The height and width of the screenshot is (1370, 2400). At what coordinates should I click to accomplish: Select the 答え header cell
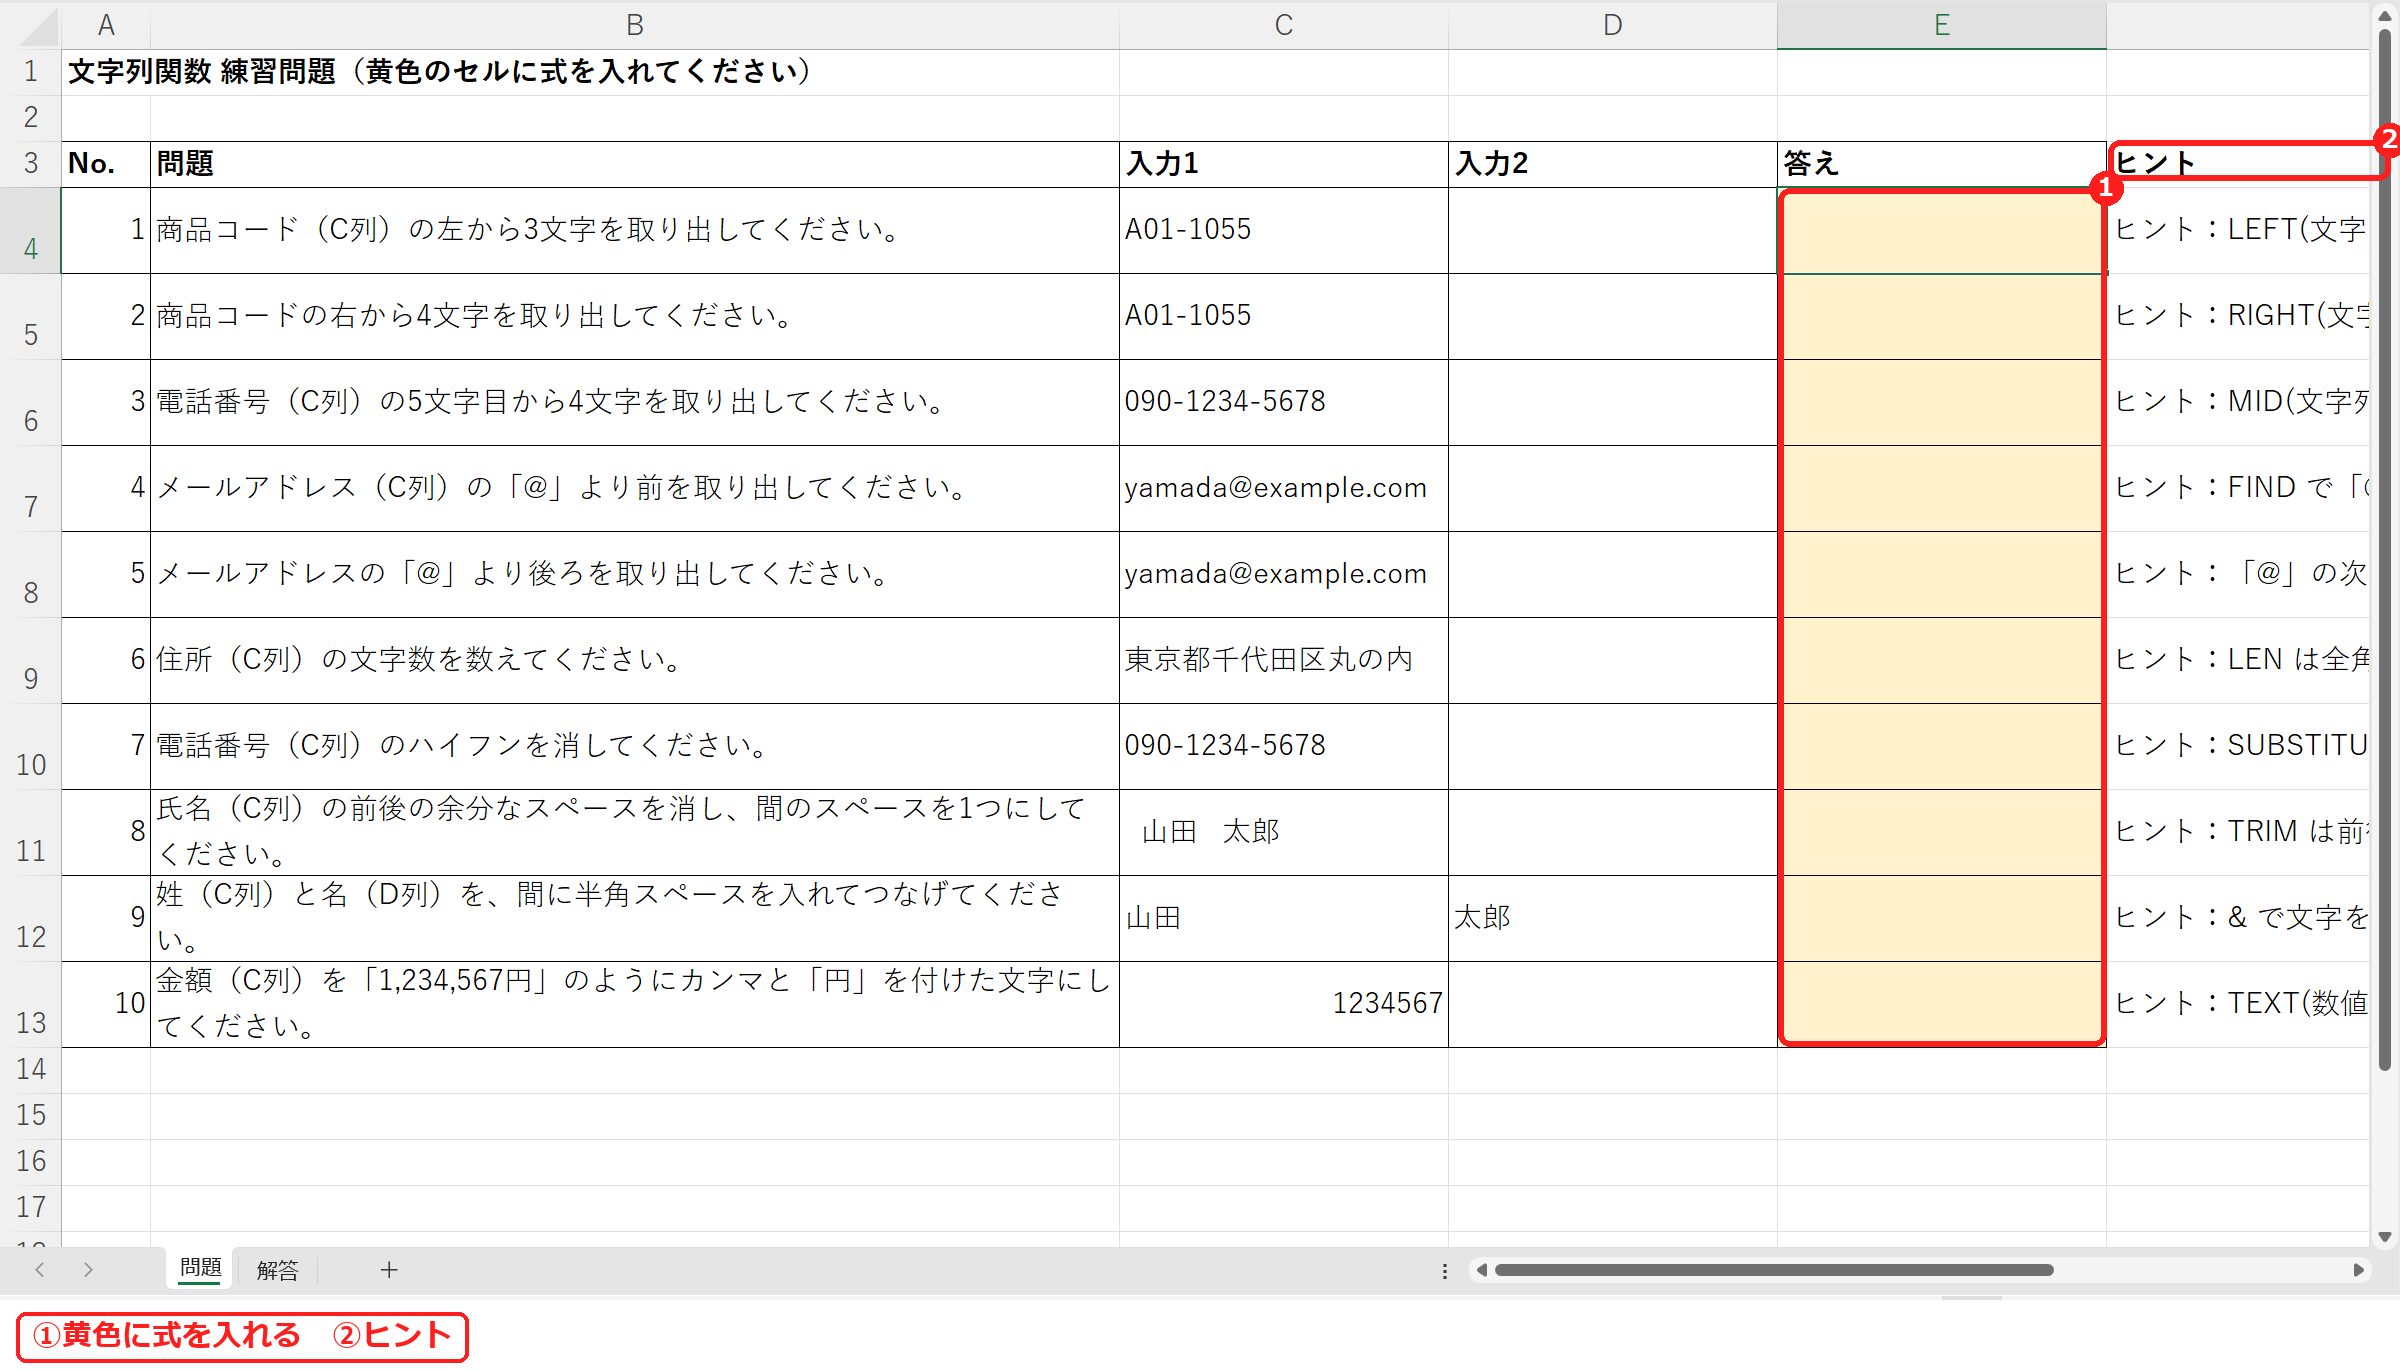pyautogui.click(x=1942, y=164)
